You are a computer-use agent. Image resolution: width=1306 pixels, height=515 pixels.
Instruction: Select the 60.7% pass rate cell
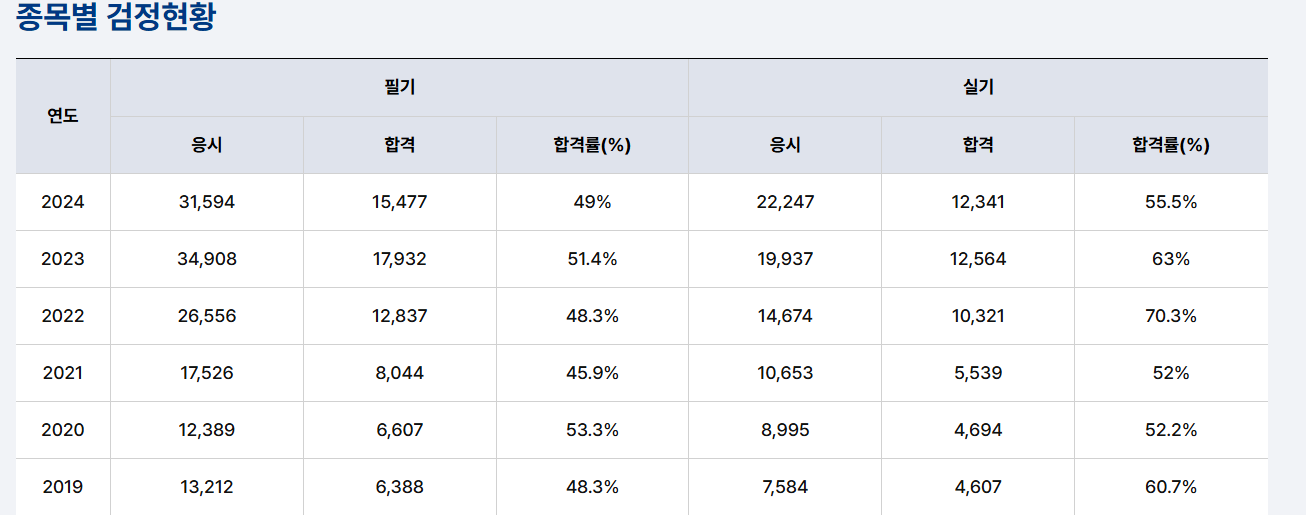click(1171, 487)
